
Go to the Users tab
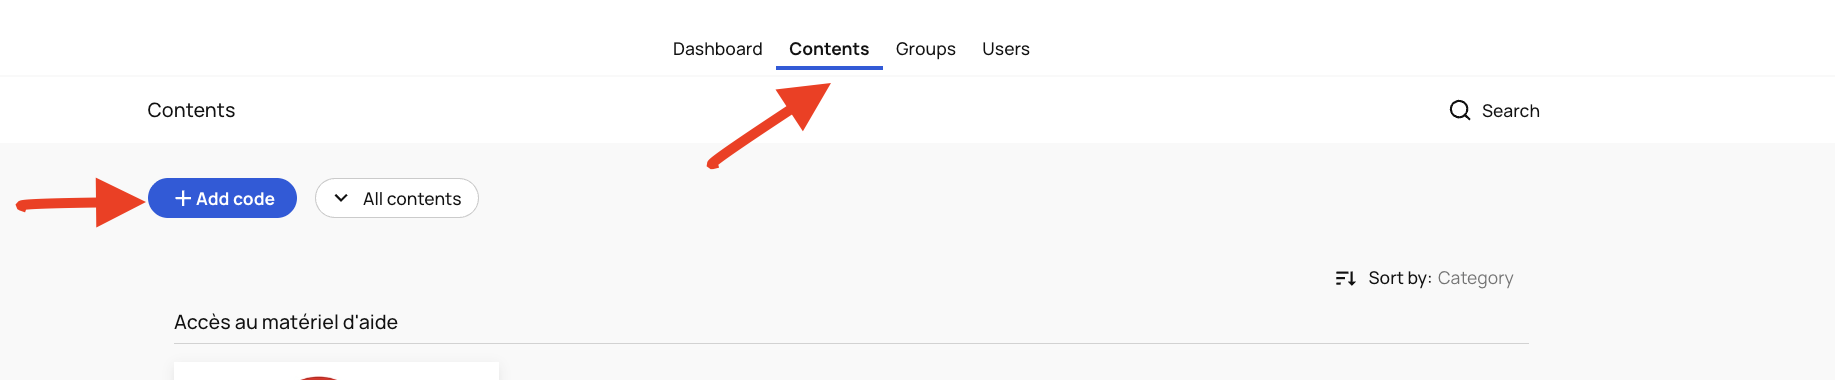(1005, 49)
